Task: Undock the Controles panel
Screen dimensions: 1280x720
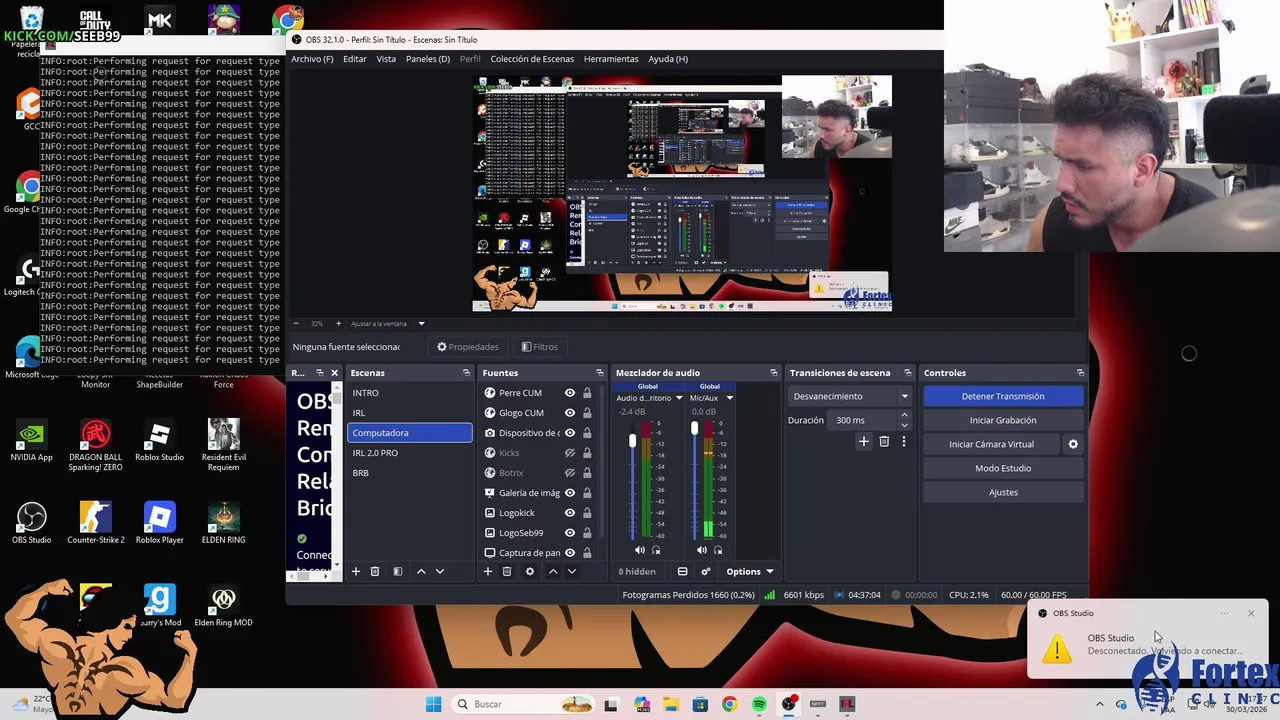Action: click(x=1080, y=373)
